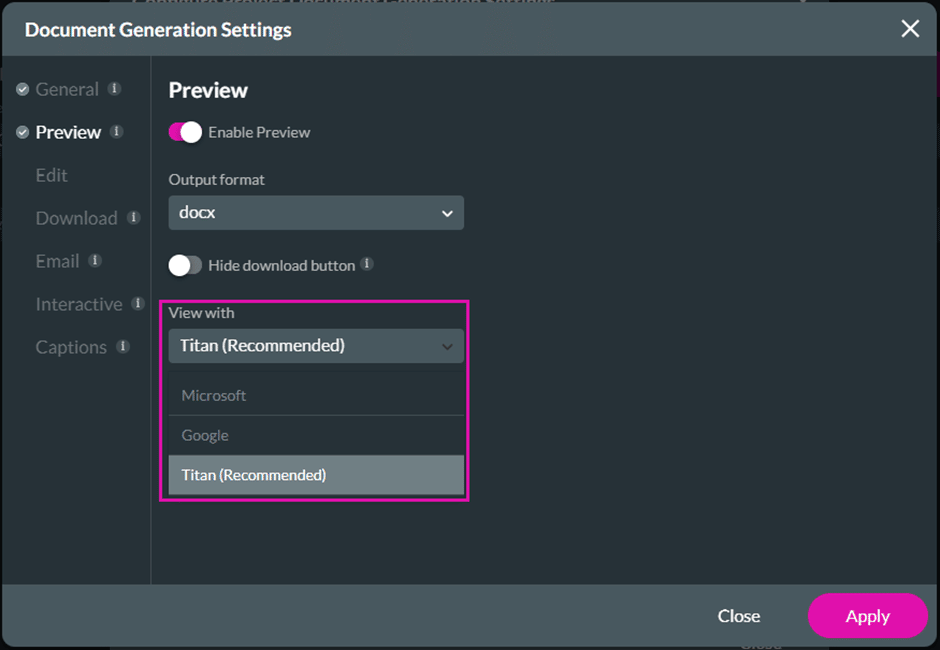Click info icon beside Email
The width and height of the screenshot is (940, 650).
click(95, 261)
